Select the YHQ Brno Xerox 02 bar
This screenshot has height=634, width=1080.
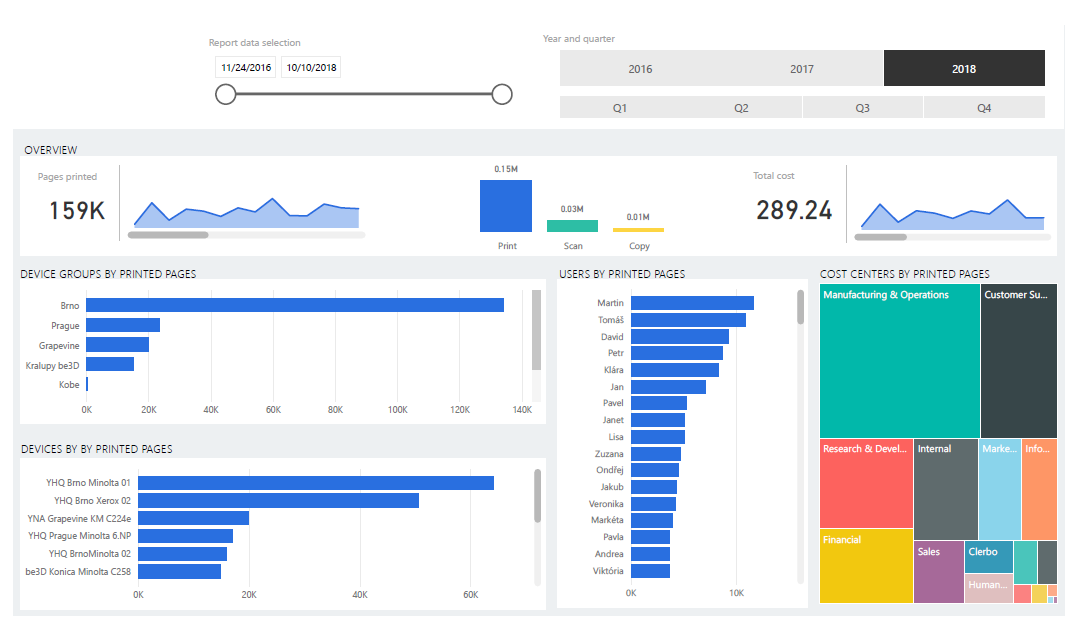[278, 500]
